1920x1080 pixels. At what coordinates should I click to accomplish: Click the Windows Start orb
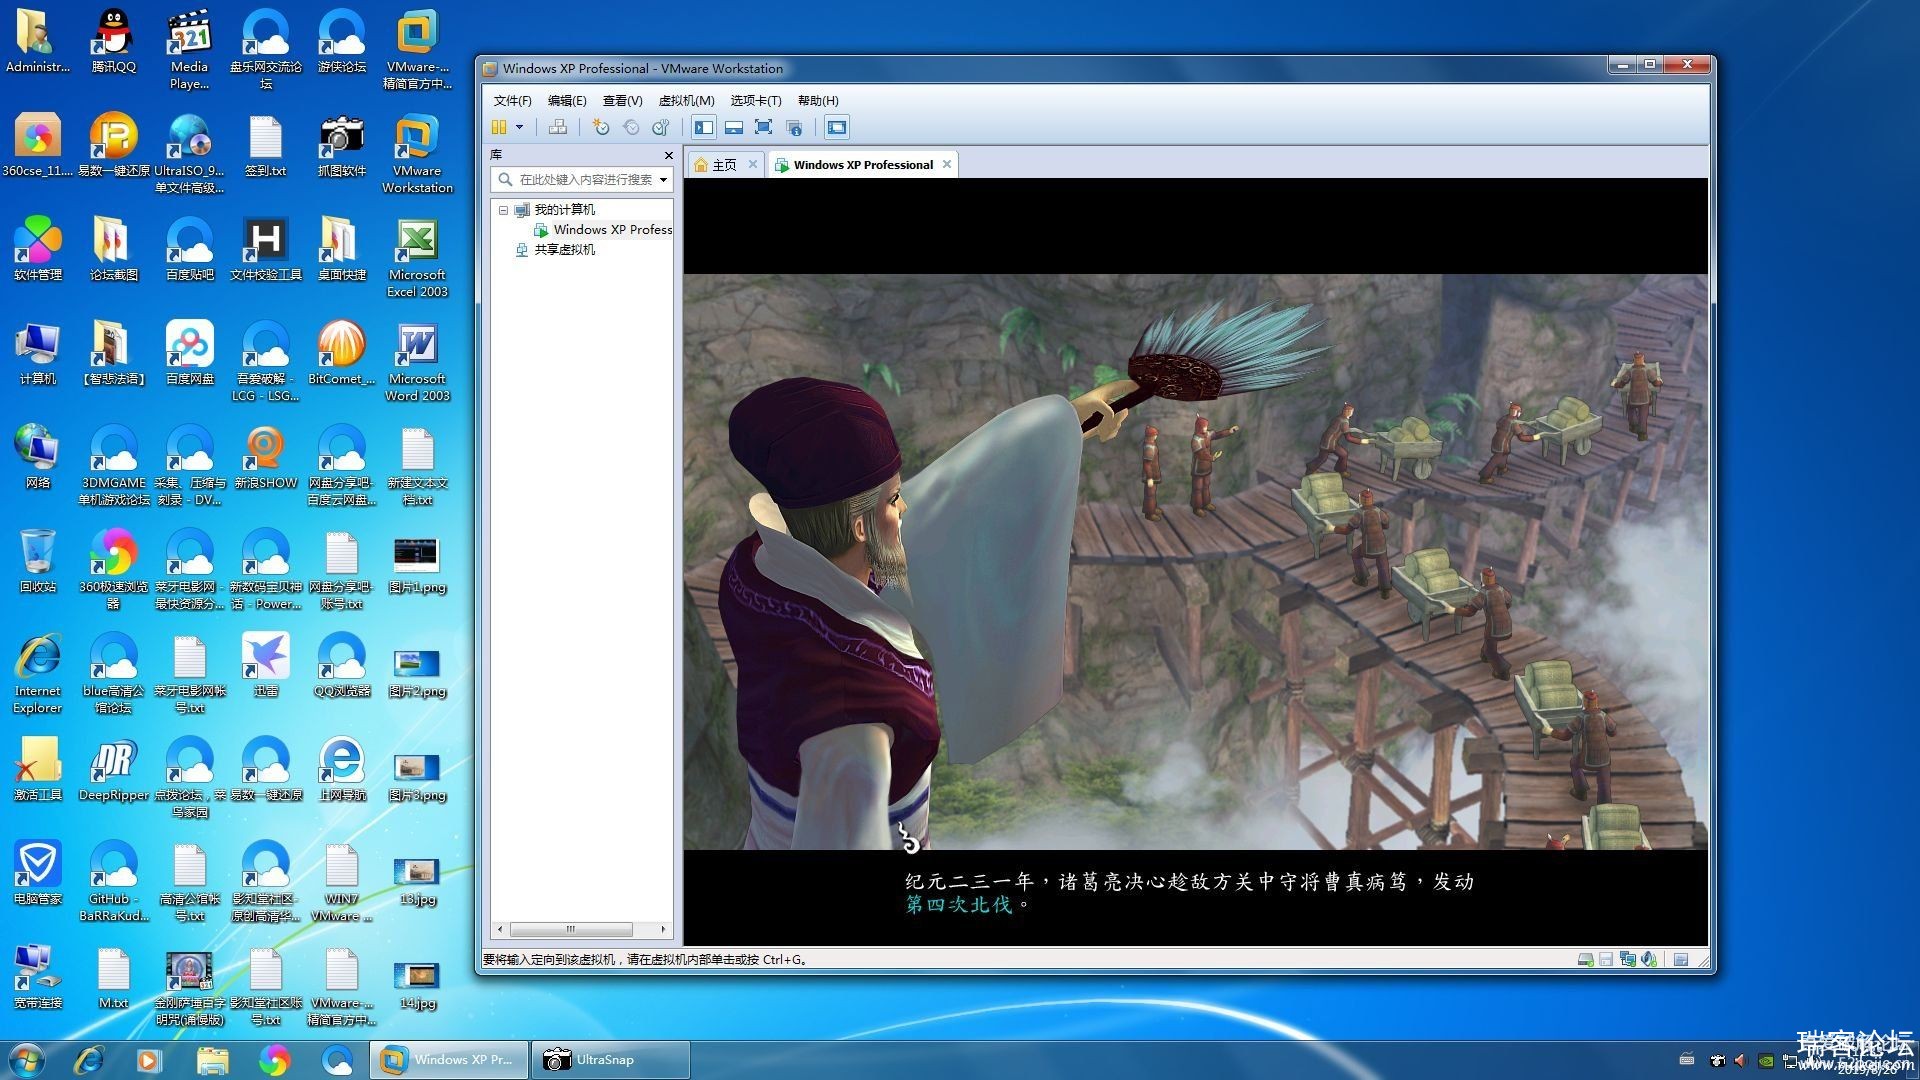click(x=27, y=1059)
